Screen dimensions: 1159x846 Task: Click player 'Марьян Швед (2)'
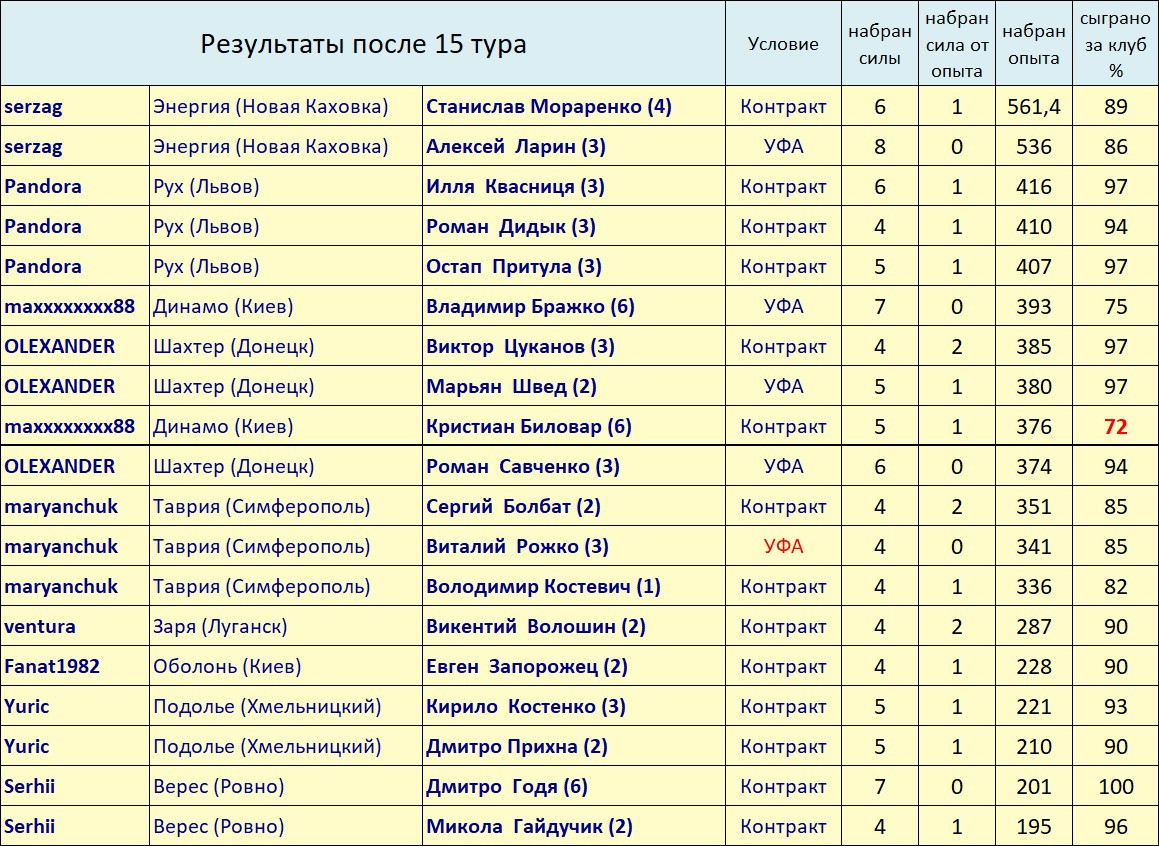point(511,386)
